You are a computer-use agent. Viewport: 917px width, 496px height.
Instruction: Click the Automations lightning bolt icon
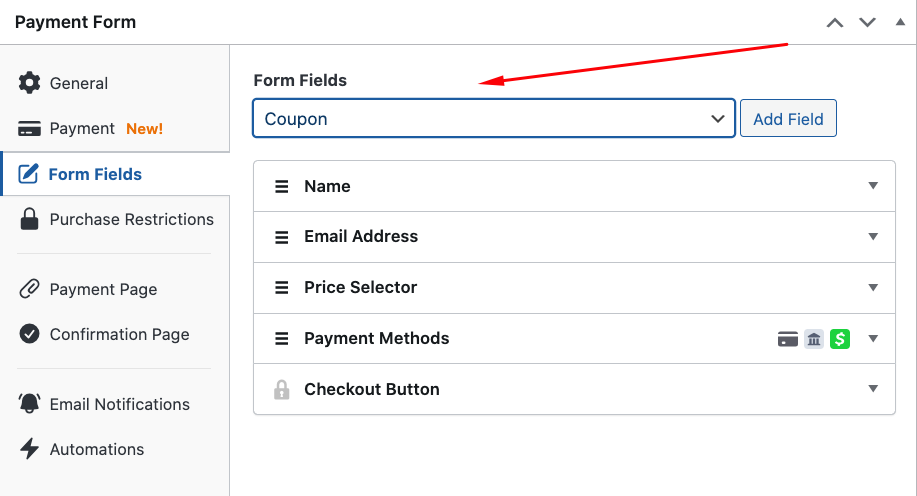tap(30, 449)
